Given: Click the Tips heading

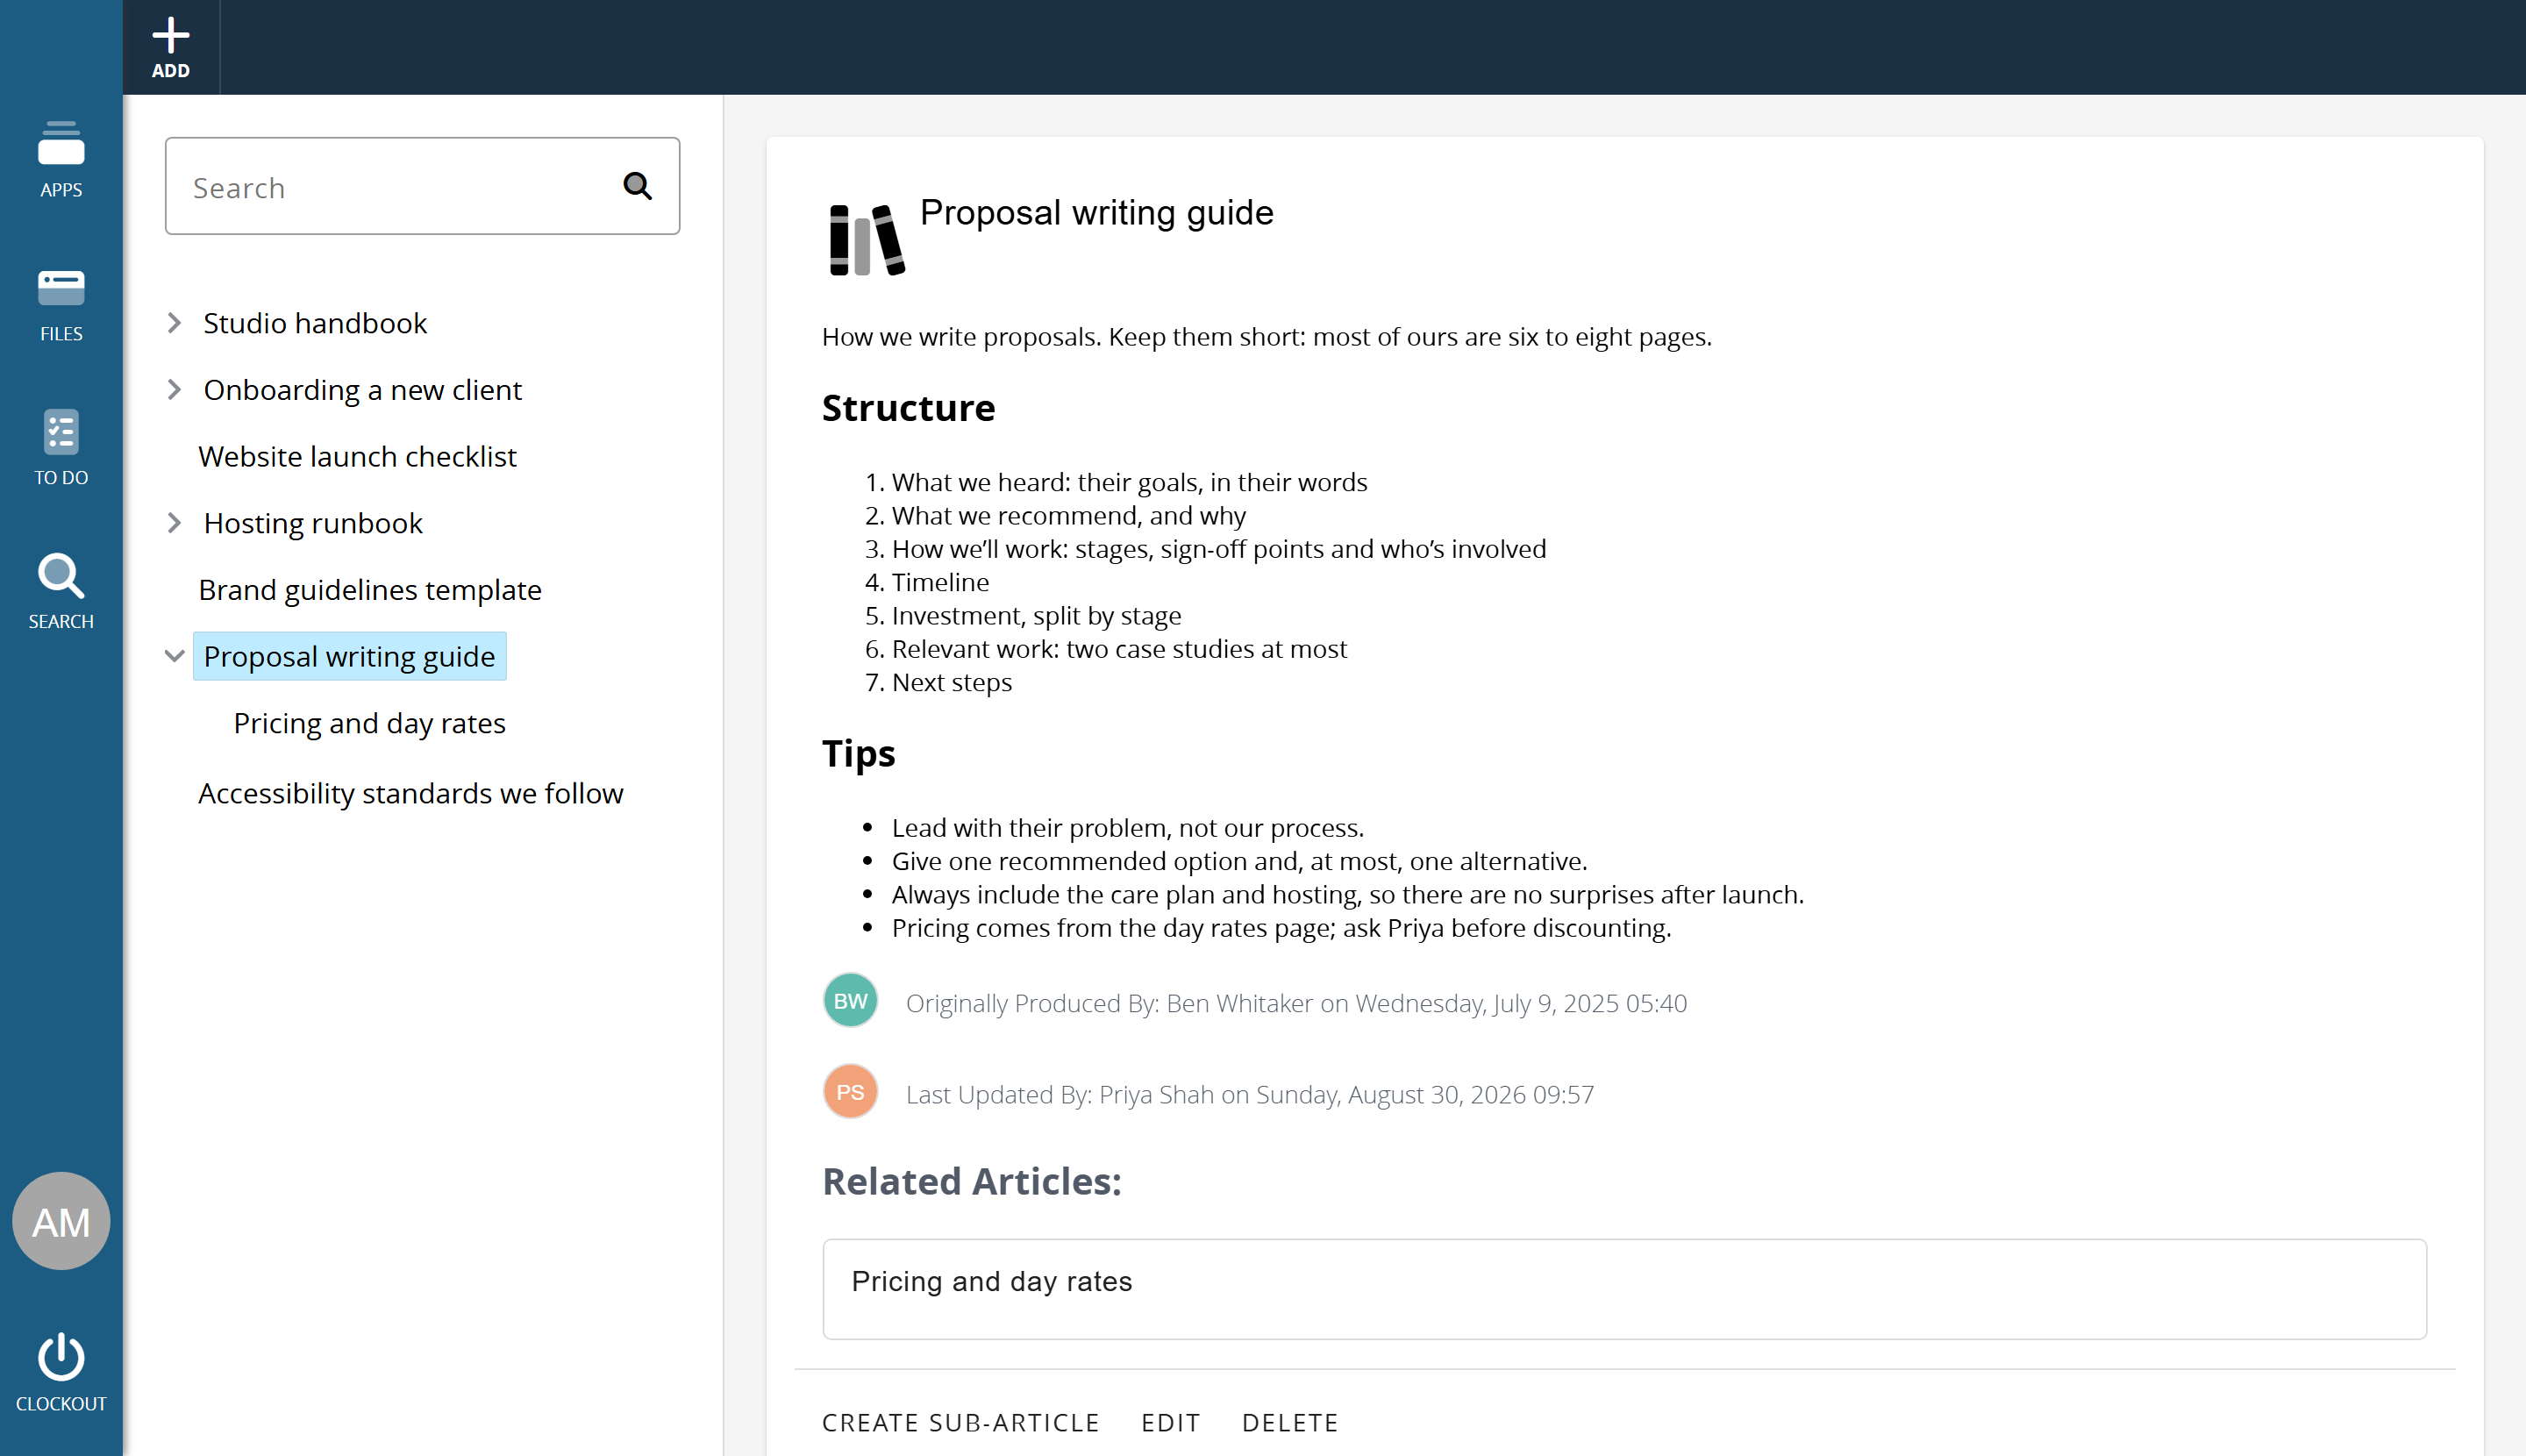Looking at the screenshot, I should pyautogui.click(x=858, y=753).
